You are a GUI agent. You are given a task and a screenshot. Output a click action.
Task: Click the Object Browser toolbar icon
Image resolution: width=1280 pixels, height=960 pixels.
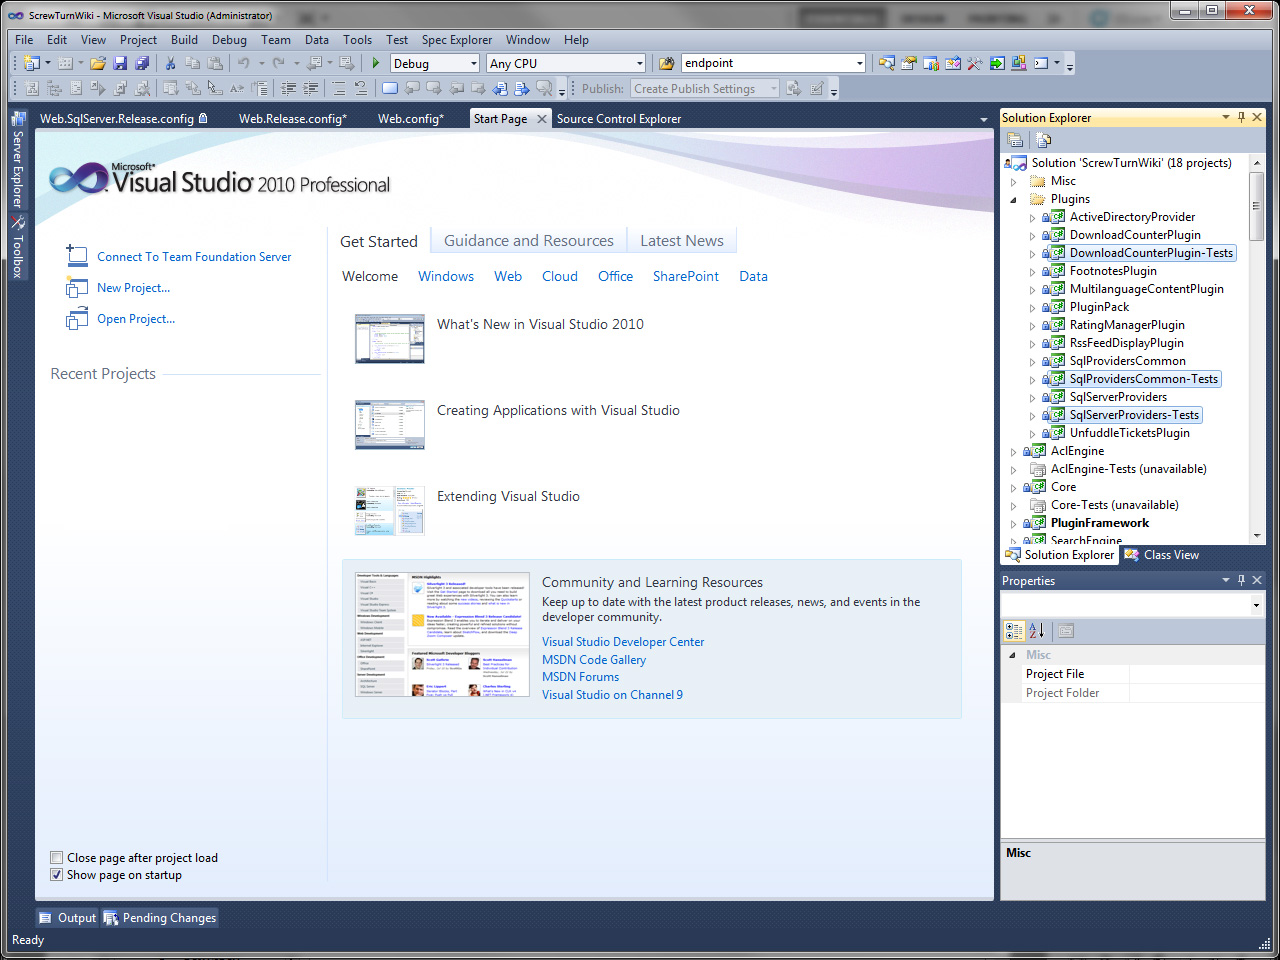point(953,63)
